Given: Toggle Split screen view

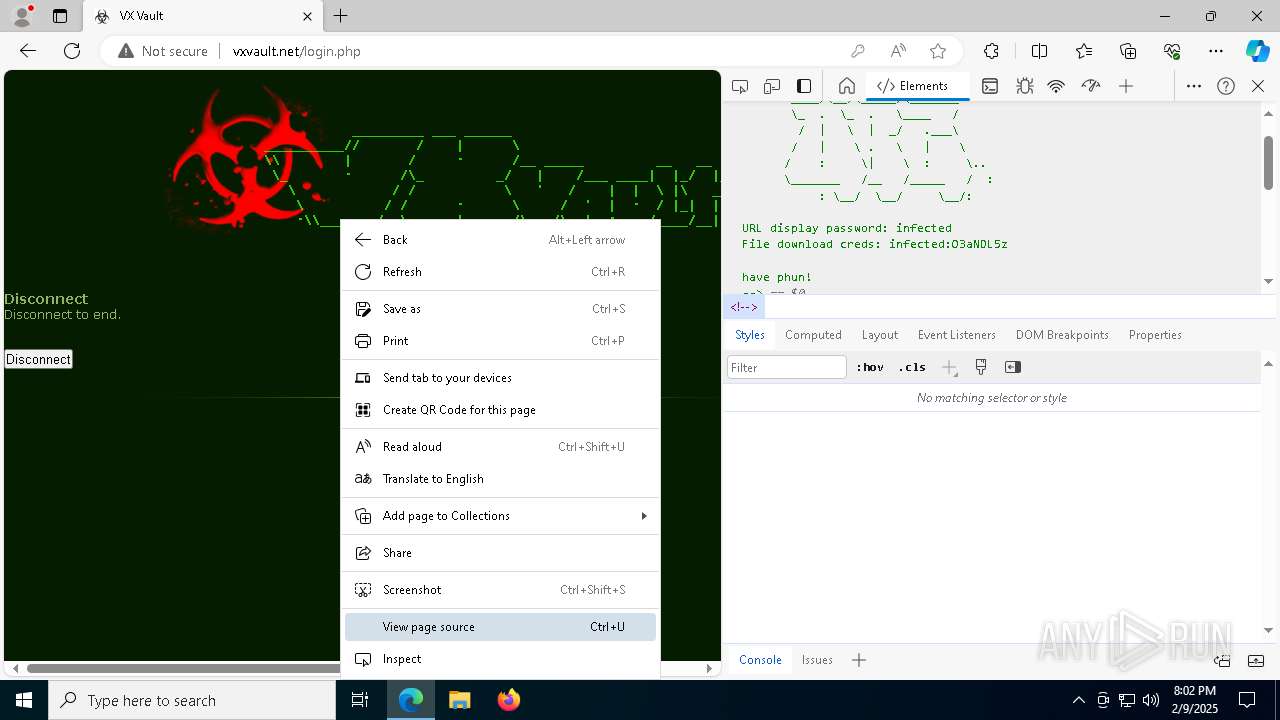Looking at the screenshot, I should [x=1039, y=51].
